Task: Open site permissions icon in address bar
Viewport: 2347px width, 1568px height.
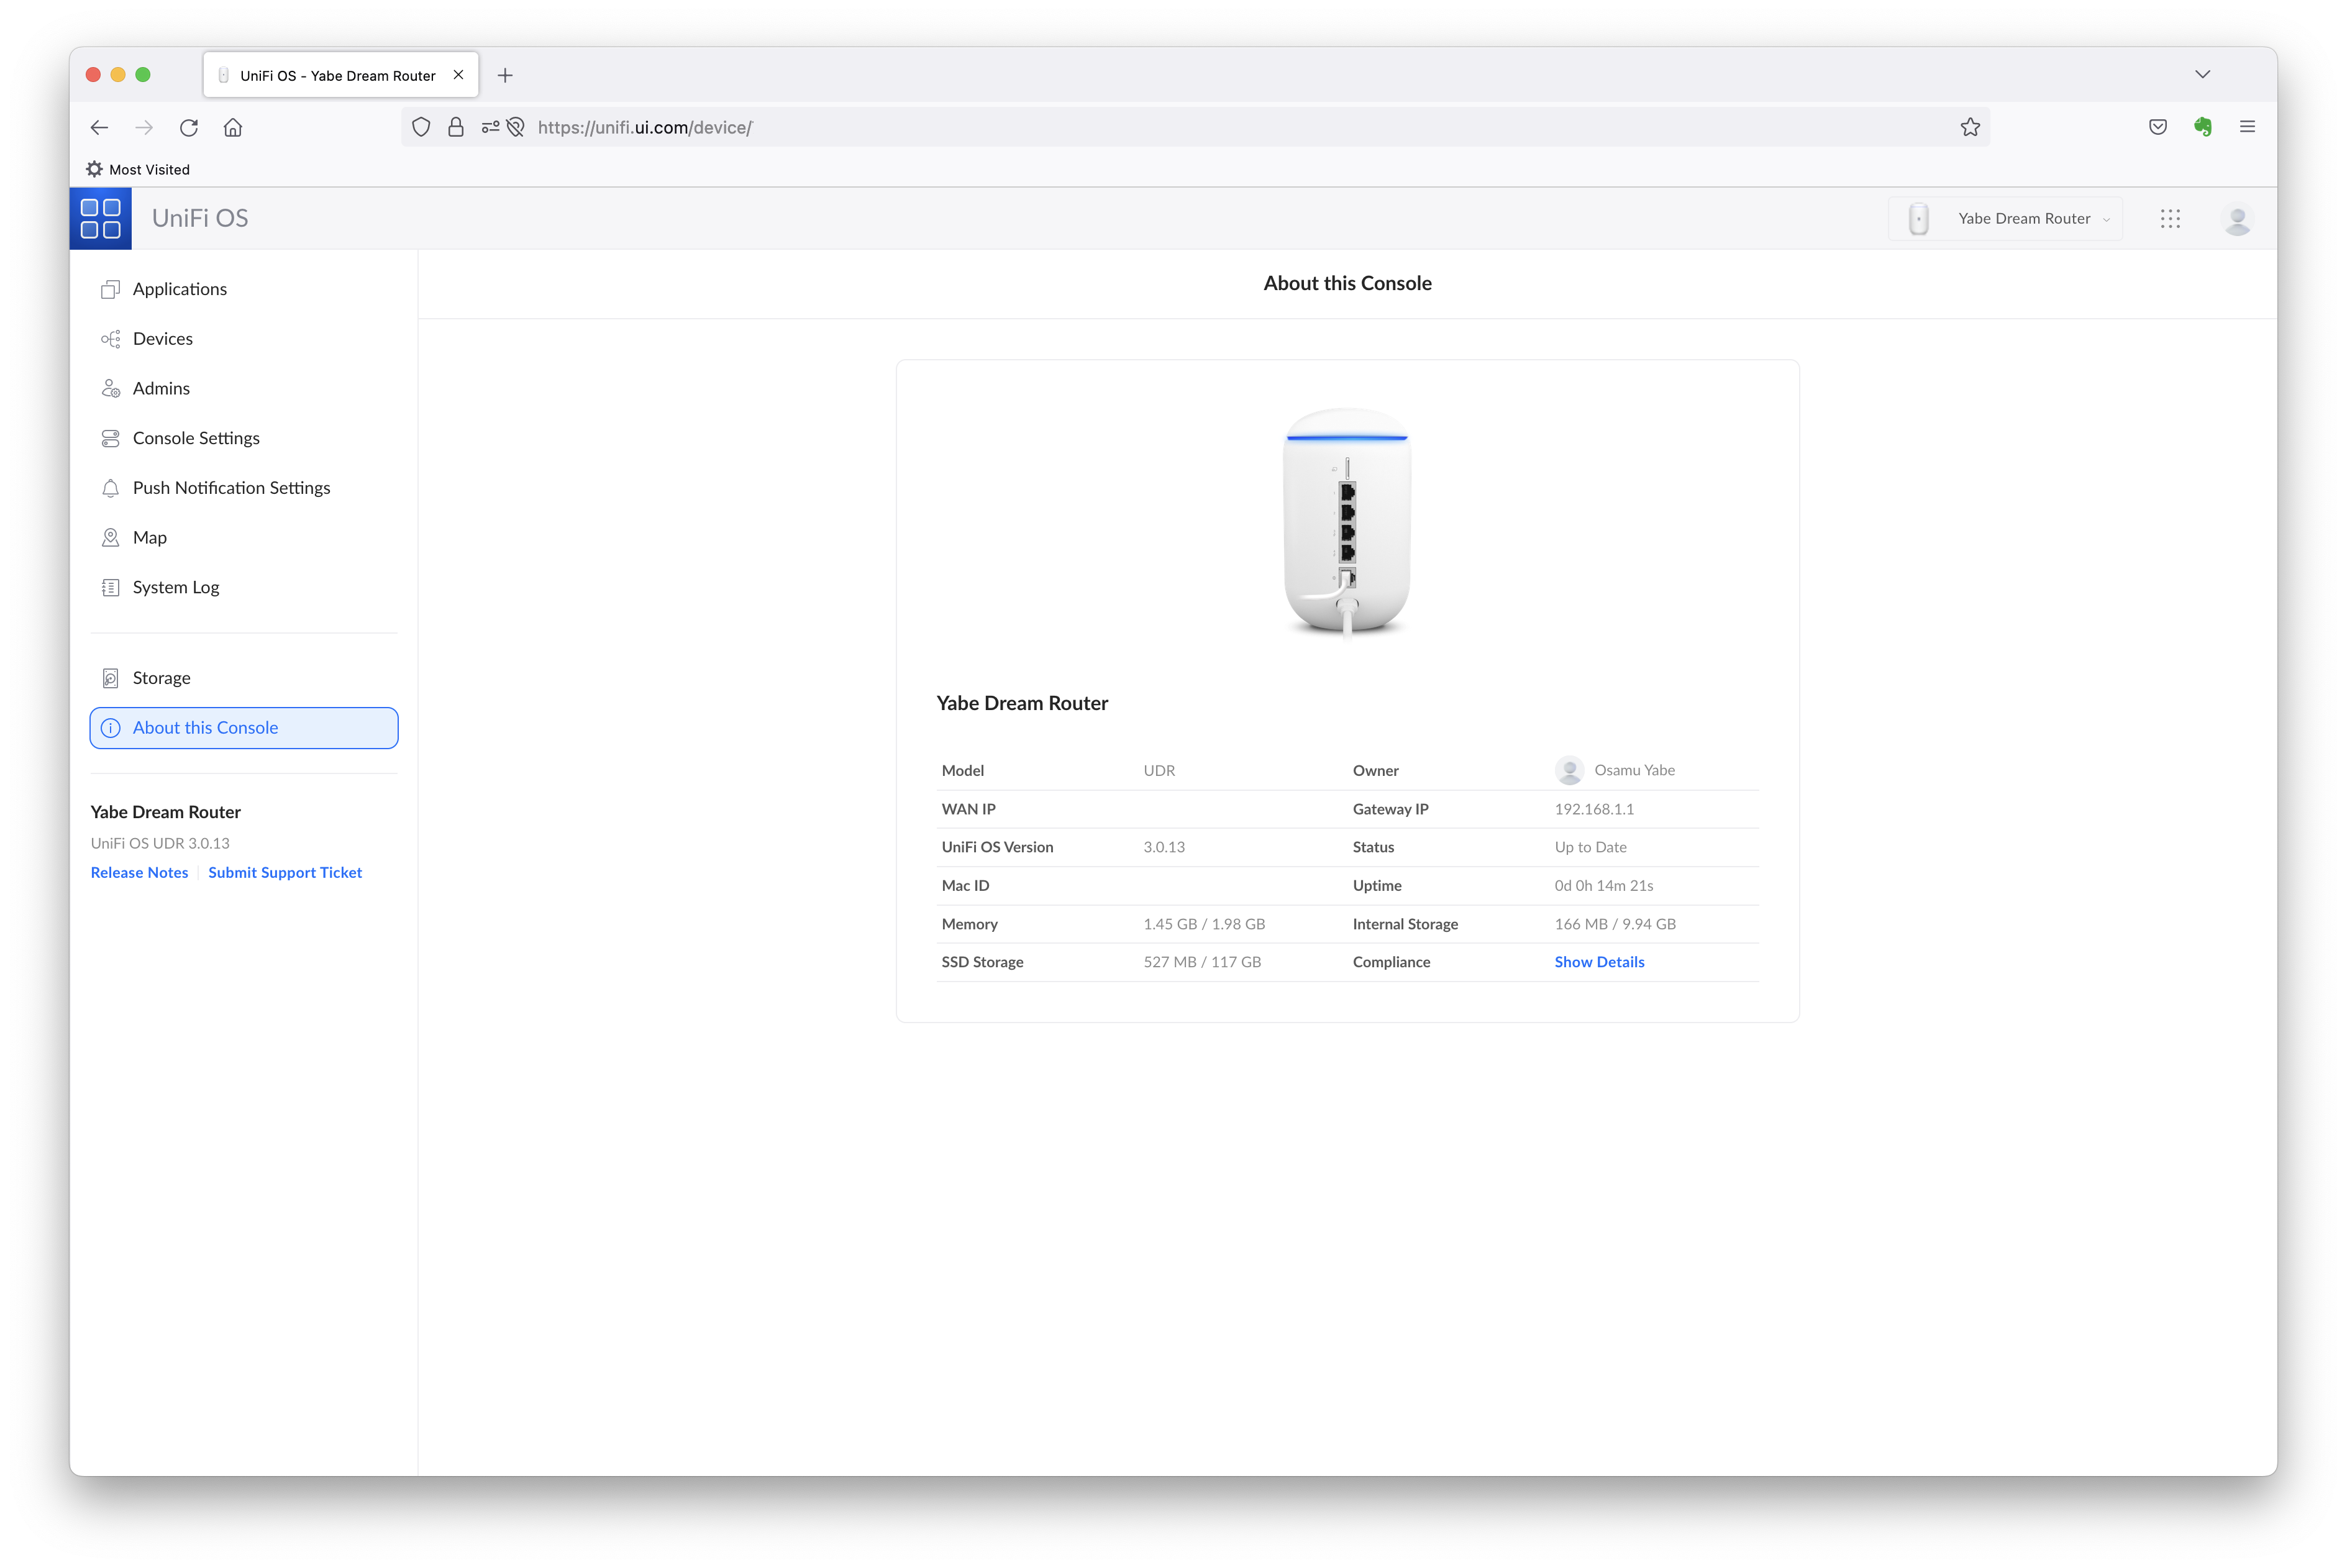Action: pos(490,127)
